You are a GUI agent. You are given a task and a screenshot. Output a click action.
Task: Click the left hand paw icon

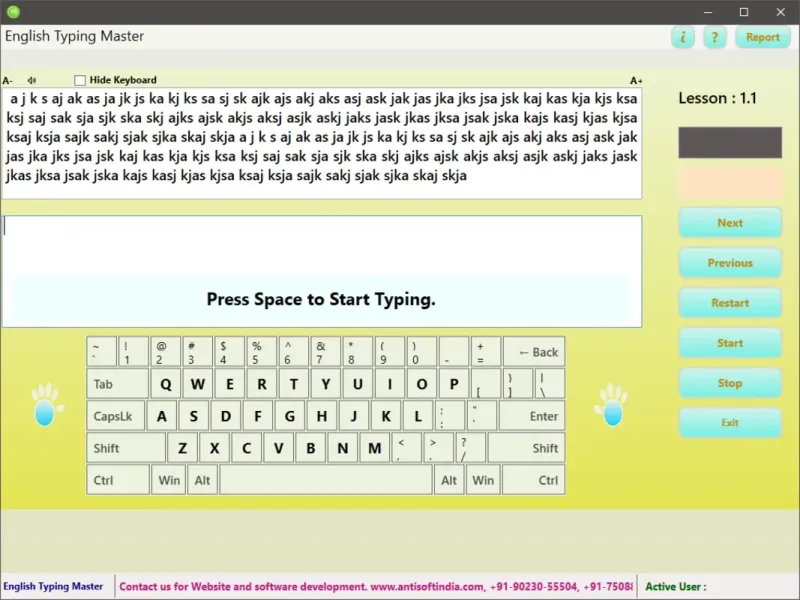tap(43, 405)
